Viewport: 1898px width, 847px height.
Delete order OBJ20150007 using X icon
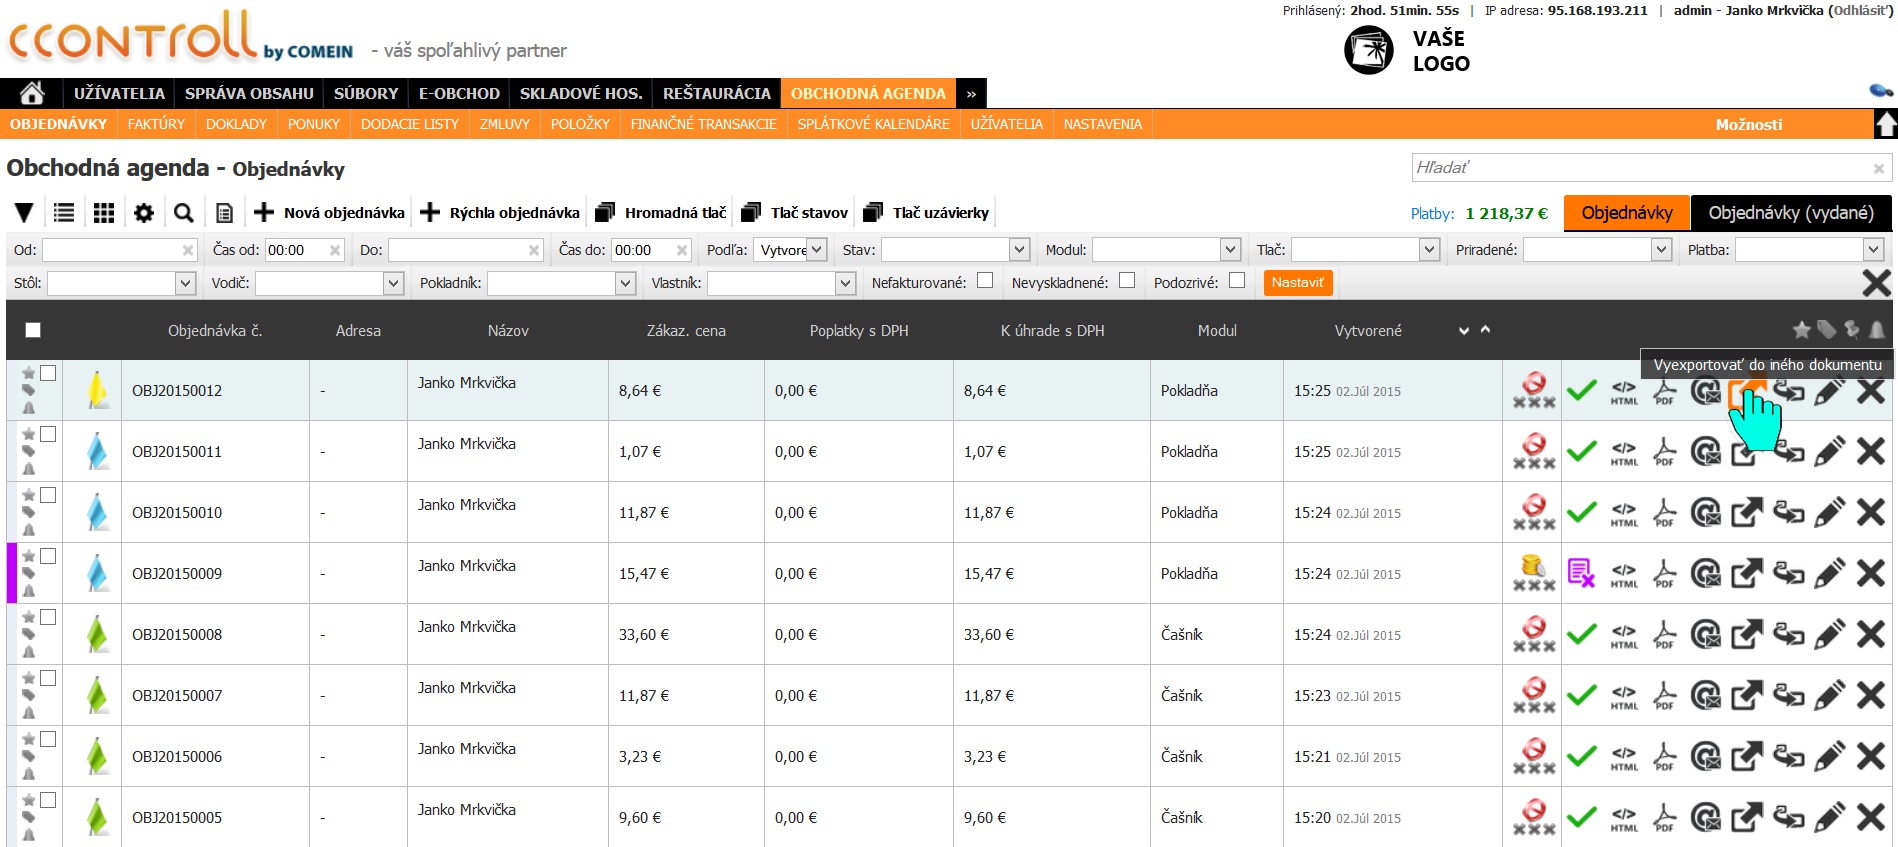click(x=1870, y=696)
